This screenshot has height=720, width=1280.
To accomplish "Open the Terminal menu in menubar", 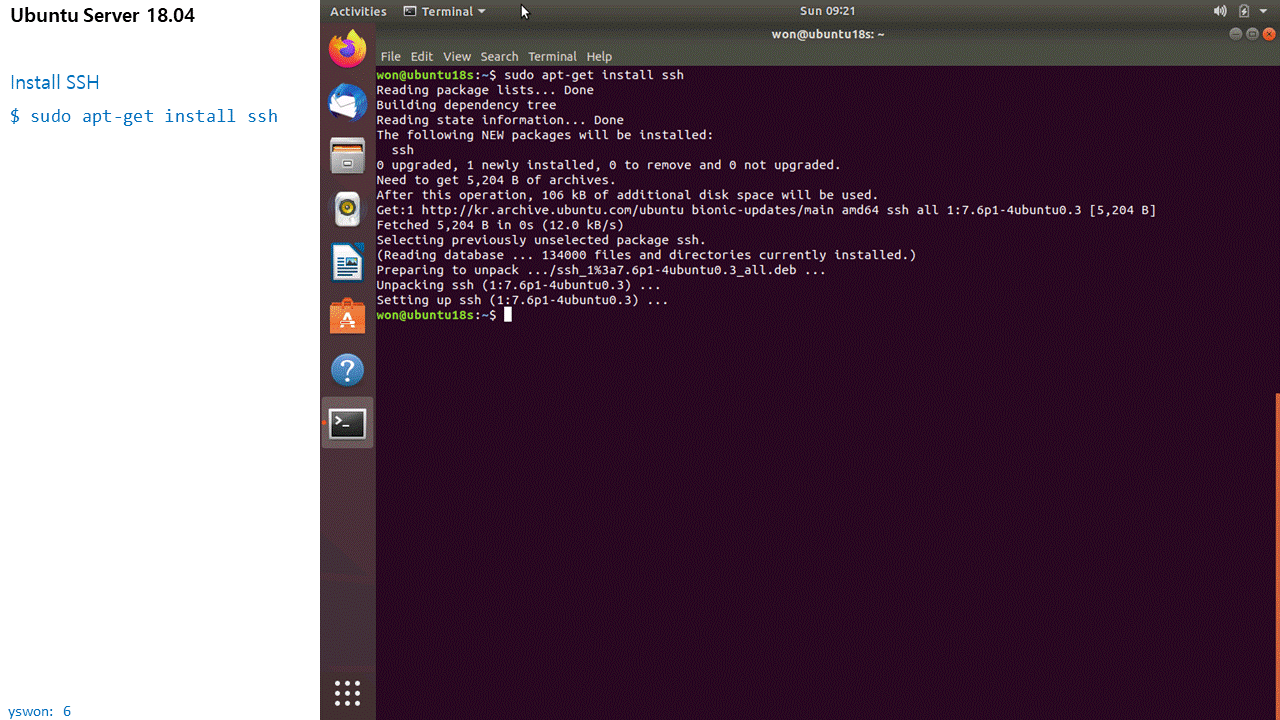I will pyautogui.click(x=552, y=57).
